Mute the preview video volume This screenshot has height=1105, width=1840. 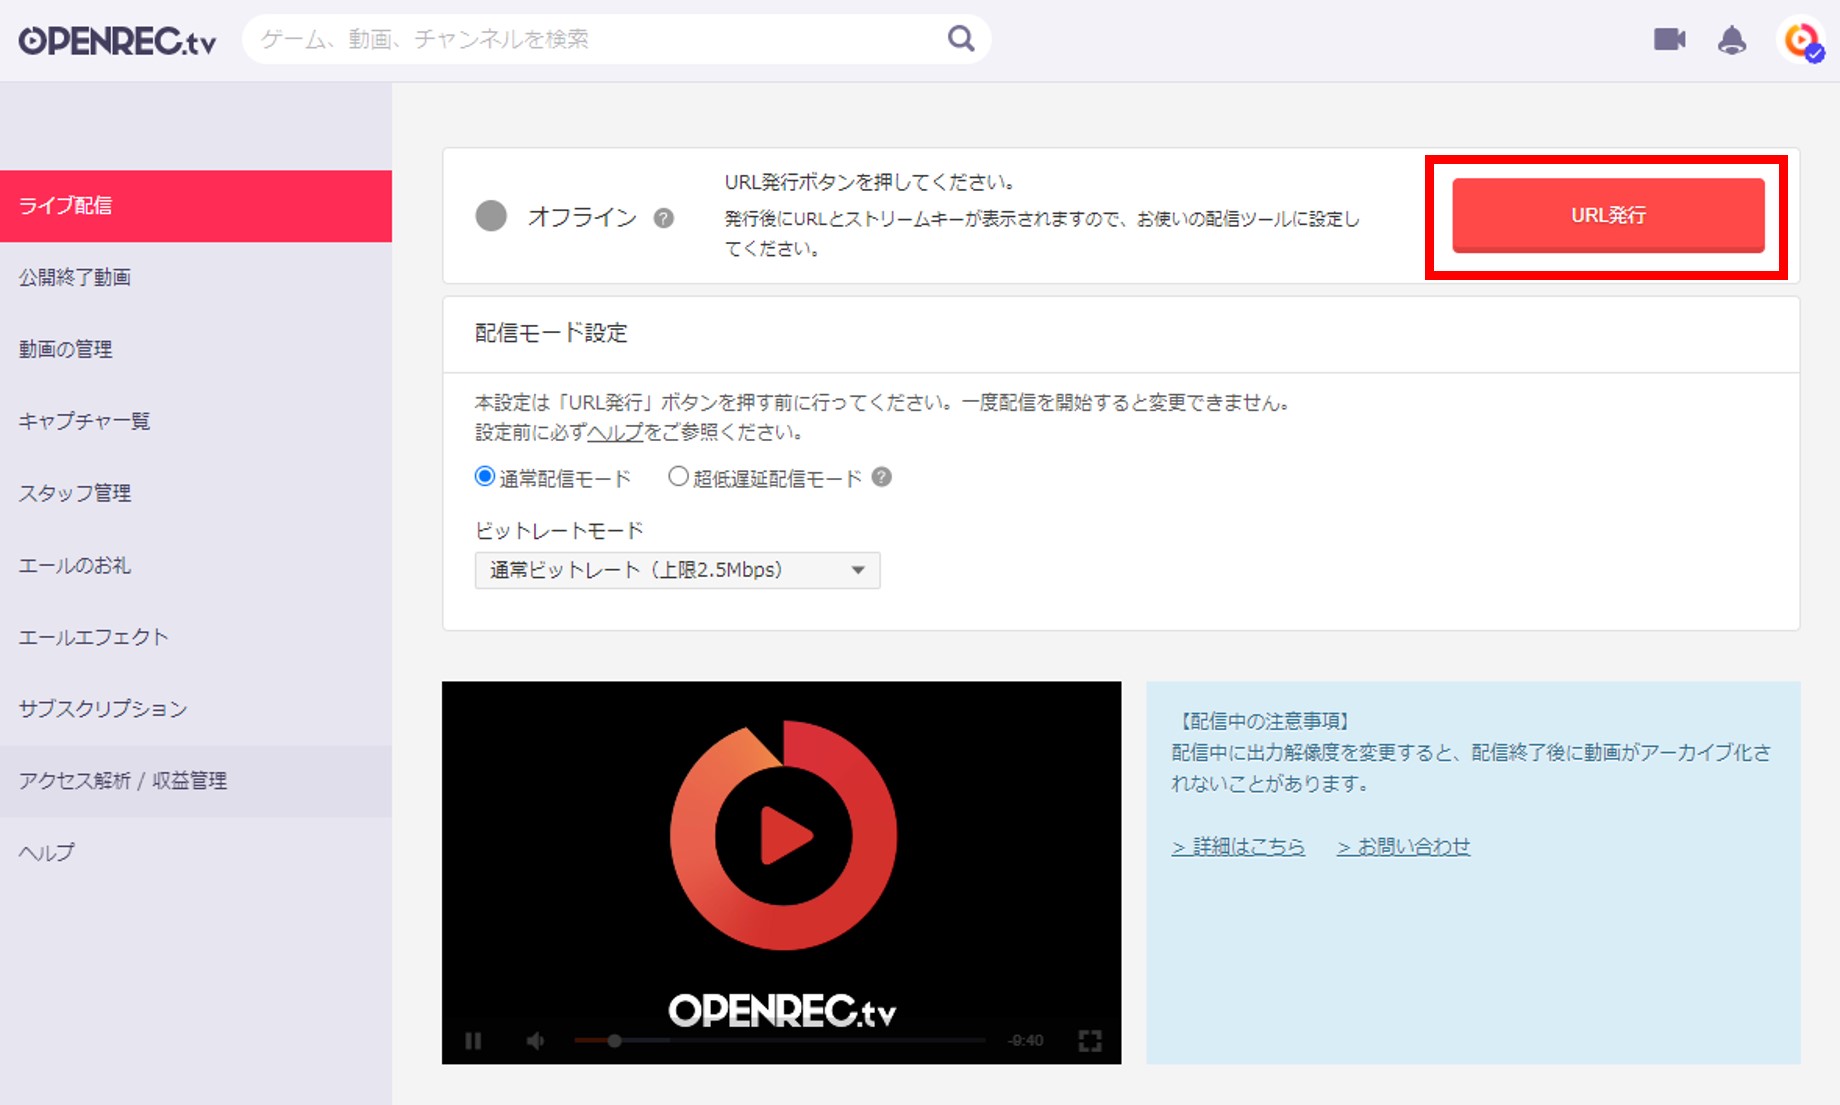(x=536, y=1041)
